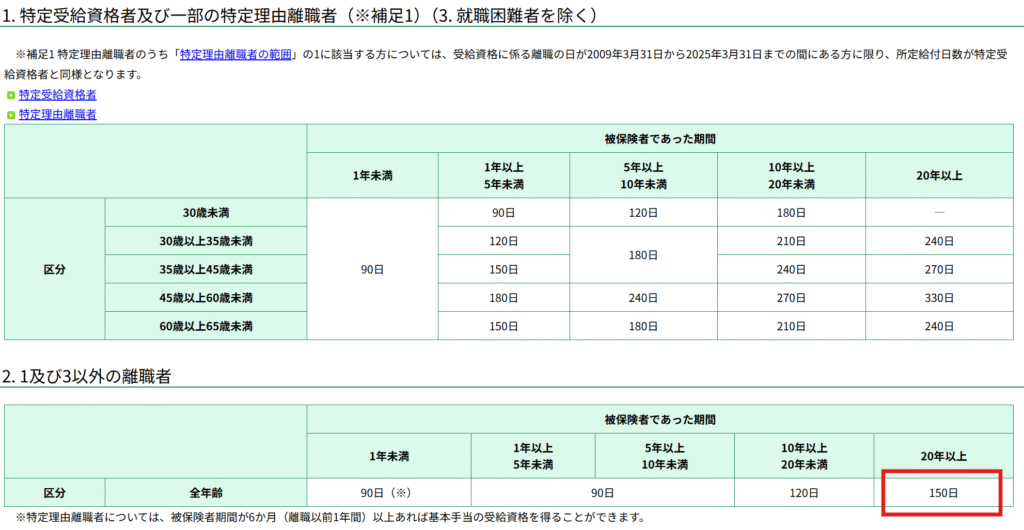The image size is (1024, 530).
Task: Click 120日 in the 30歳以上35歳未満 row
Action: click(x=504, y=241)
